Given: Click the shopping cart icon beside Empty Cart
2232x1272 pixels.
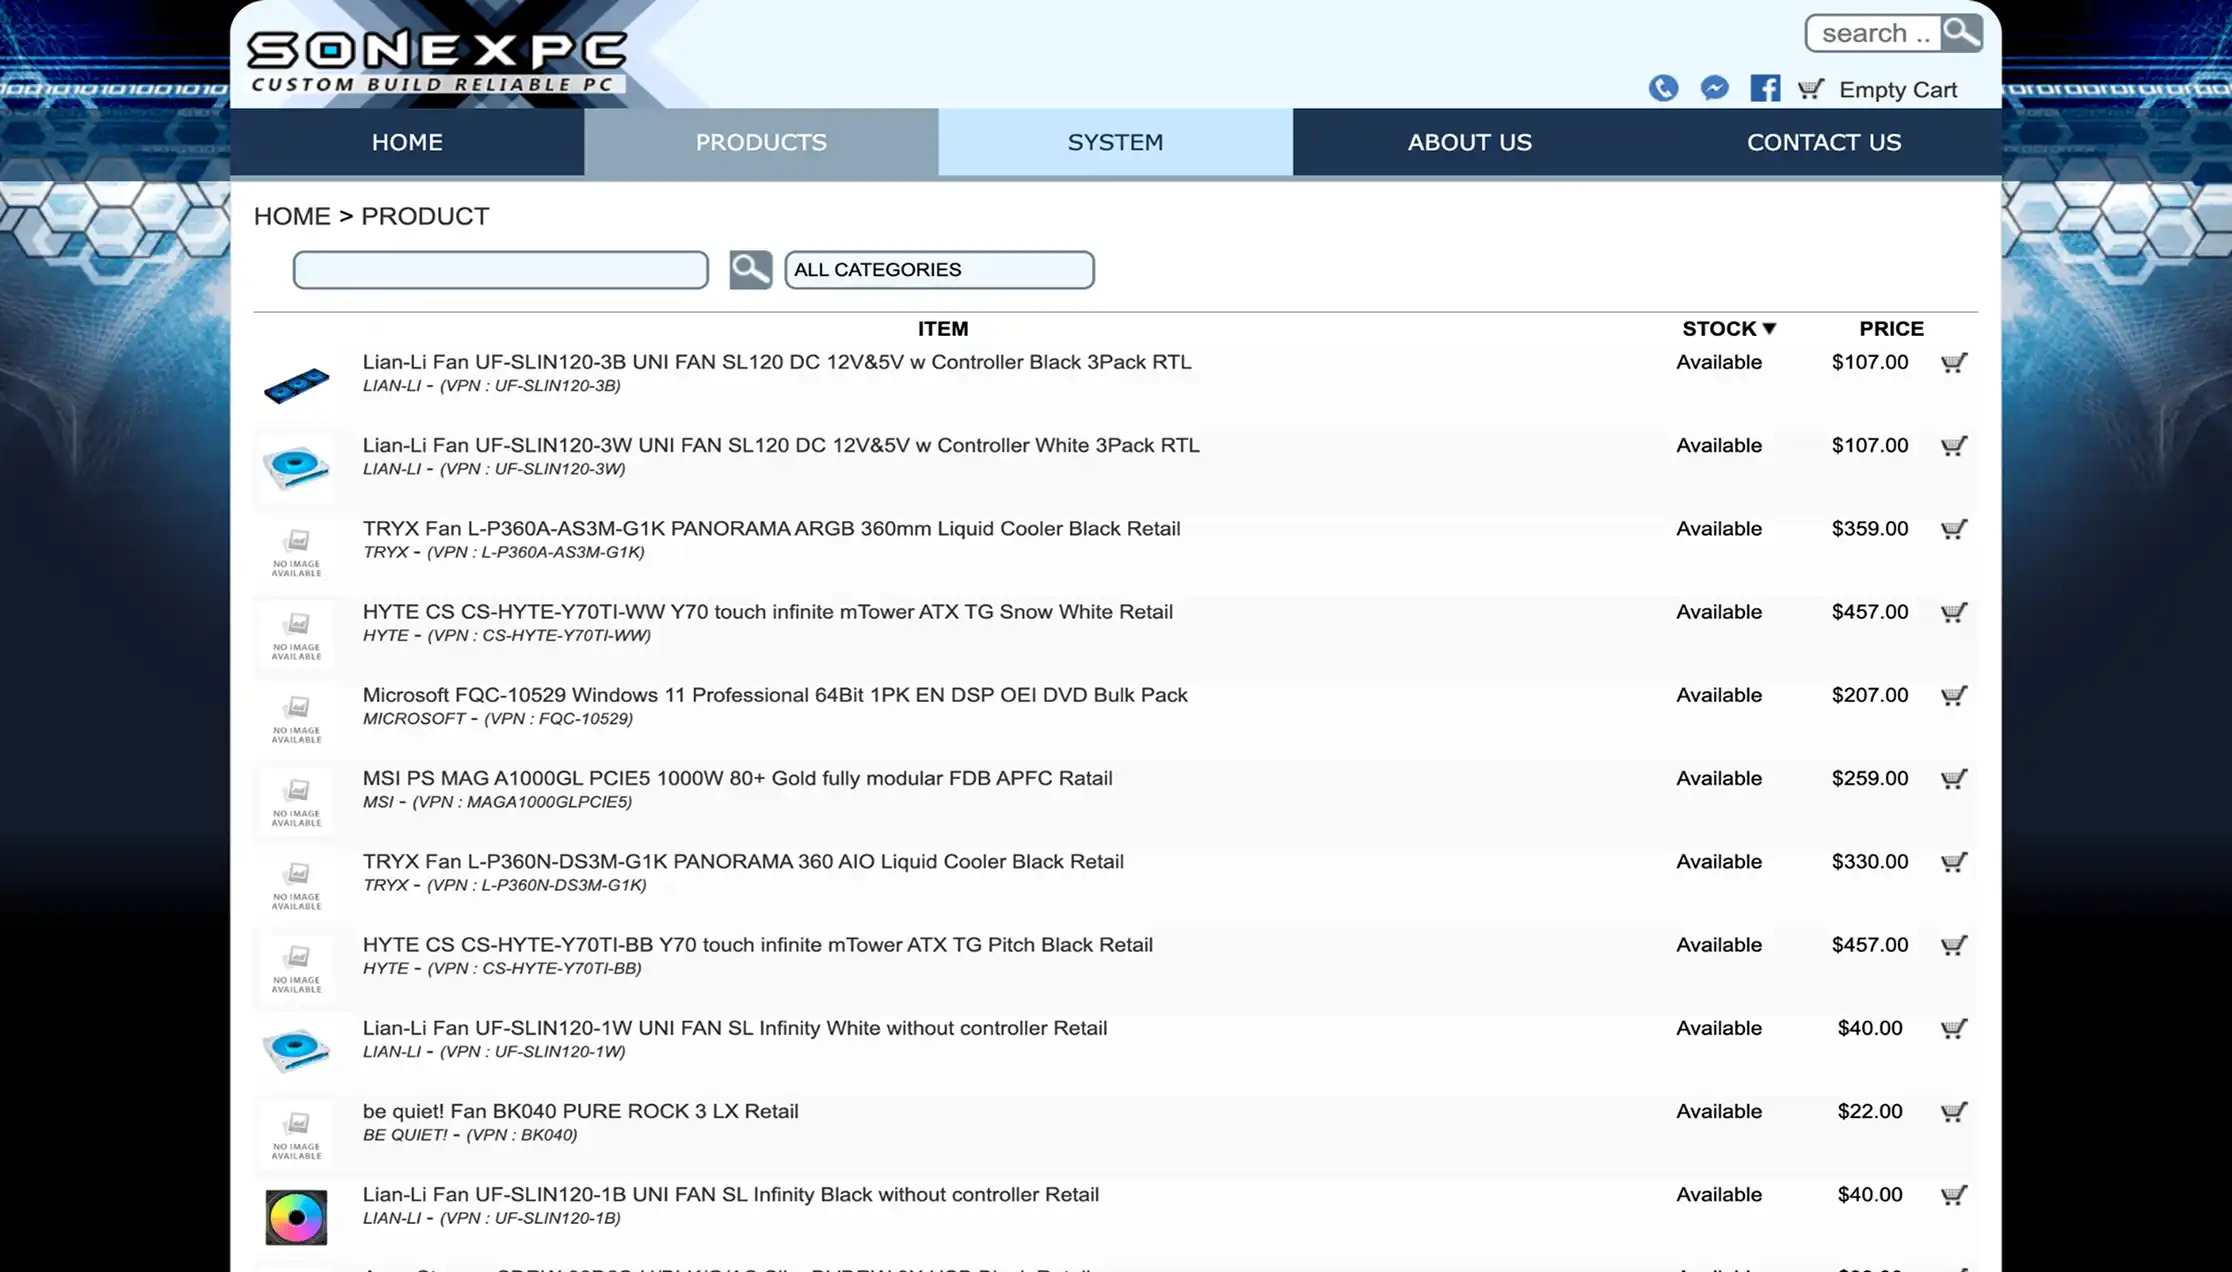Looking at the screenshot, I should 1811,89.
